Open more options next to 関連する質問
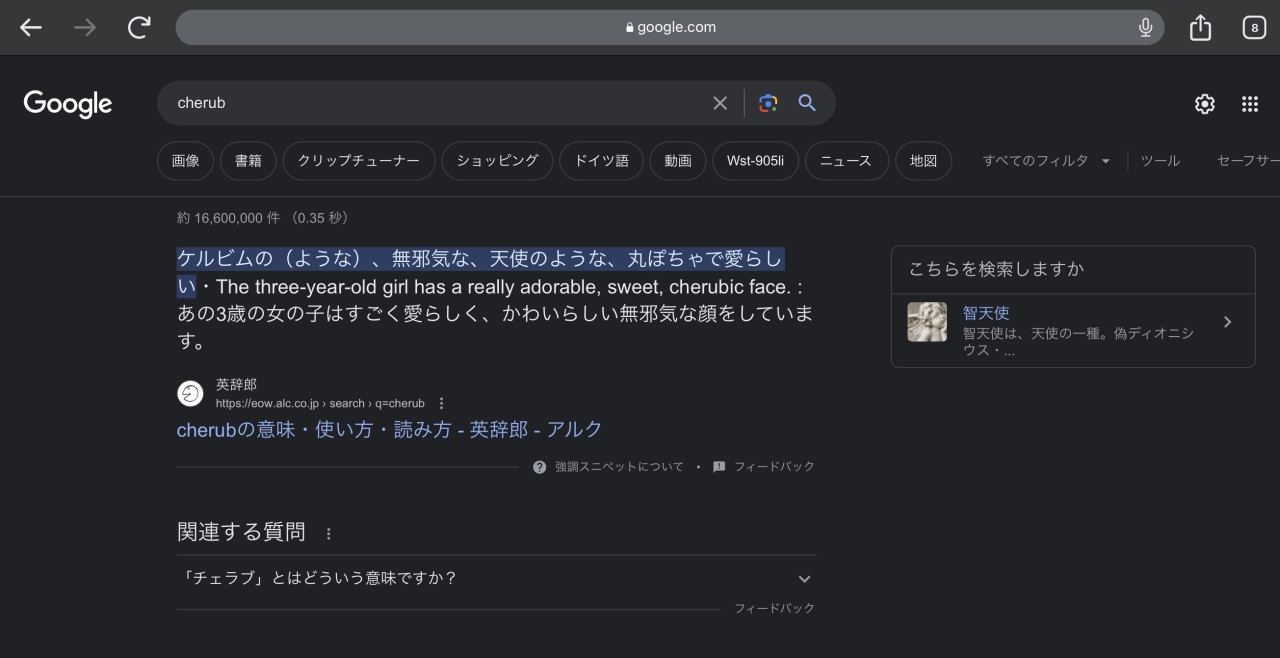The image size is (1280, 658). click(328, 534)
